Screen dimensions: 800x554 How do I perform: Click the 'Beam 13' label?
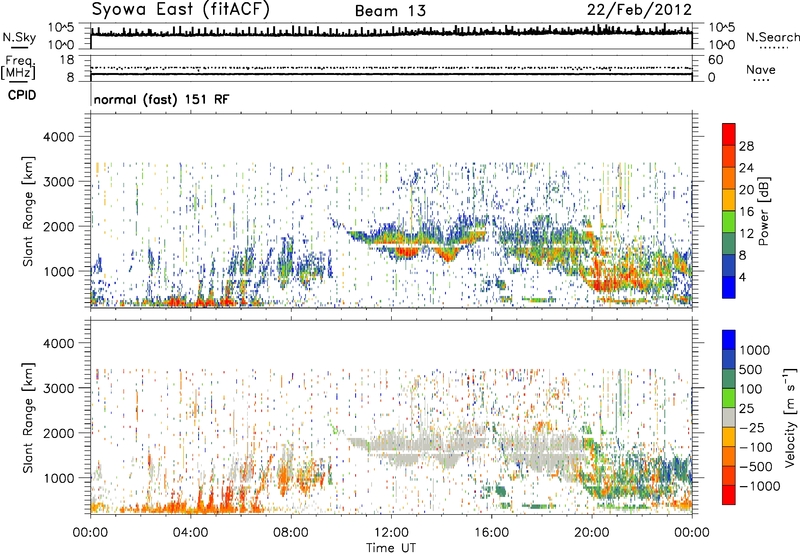point(390,11)
